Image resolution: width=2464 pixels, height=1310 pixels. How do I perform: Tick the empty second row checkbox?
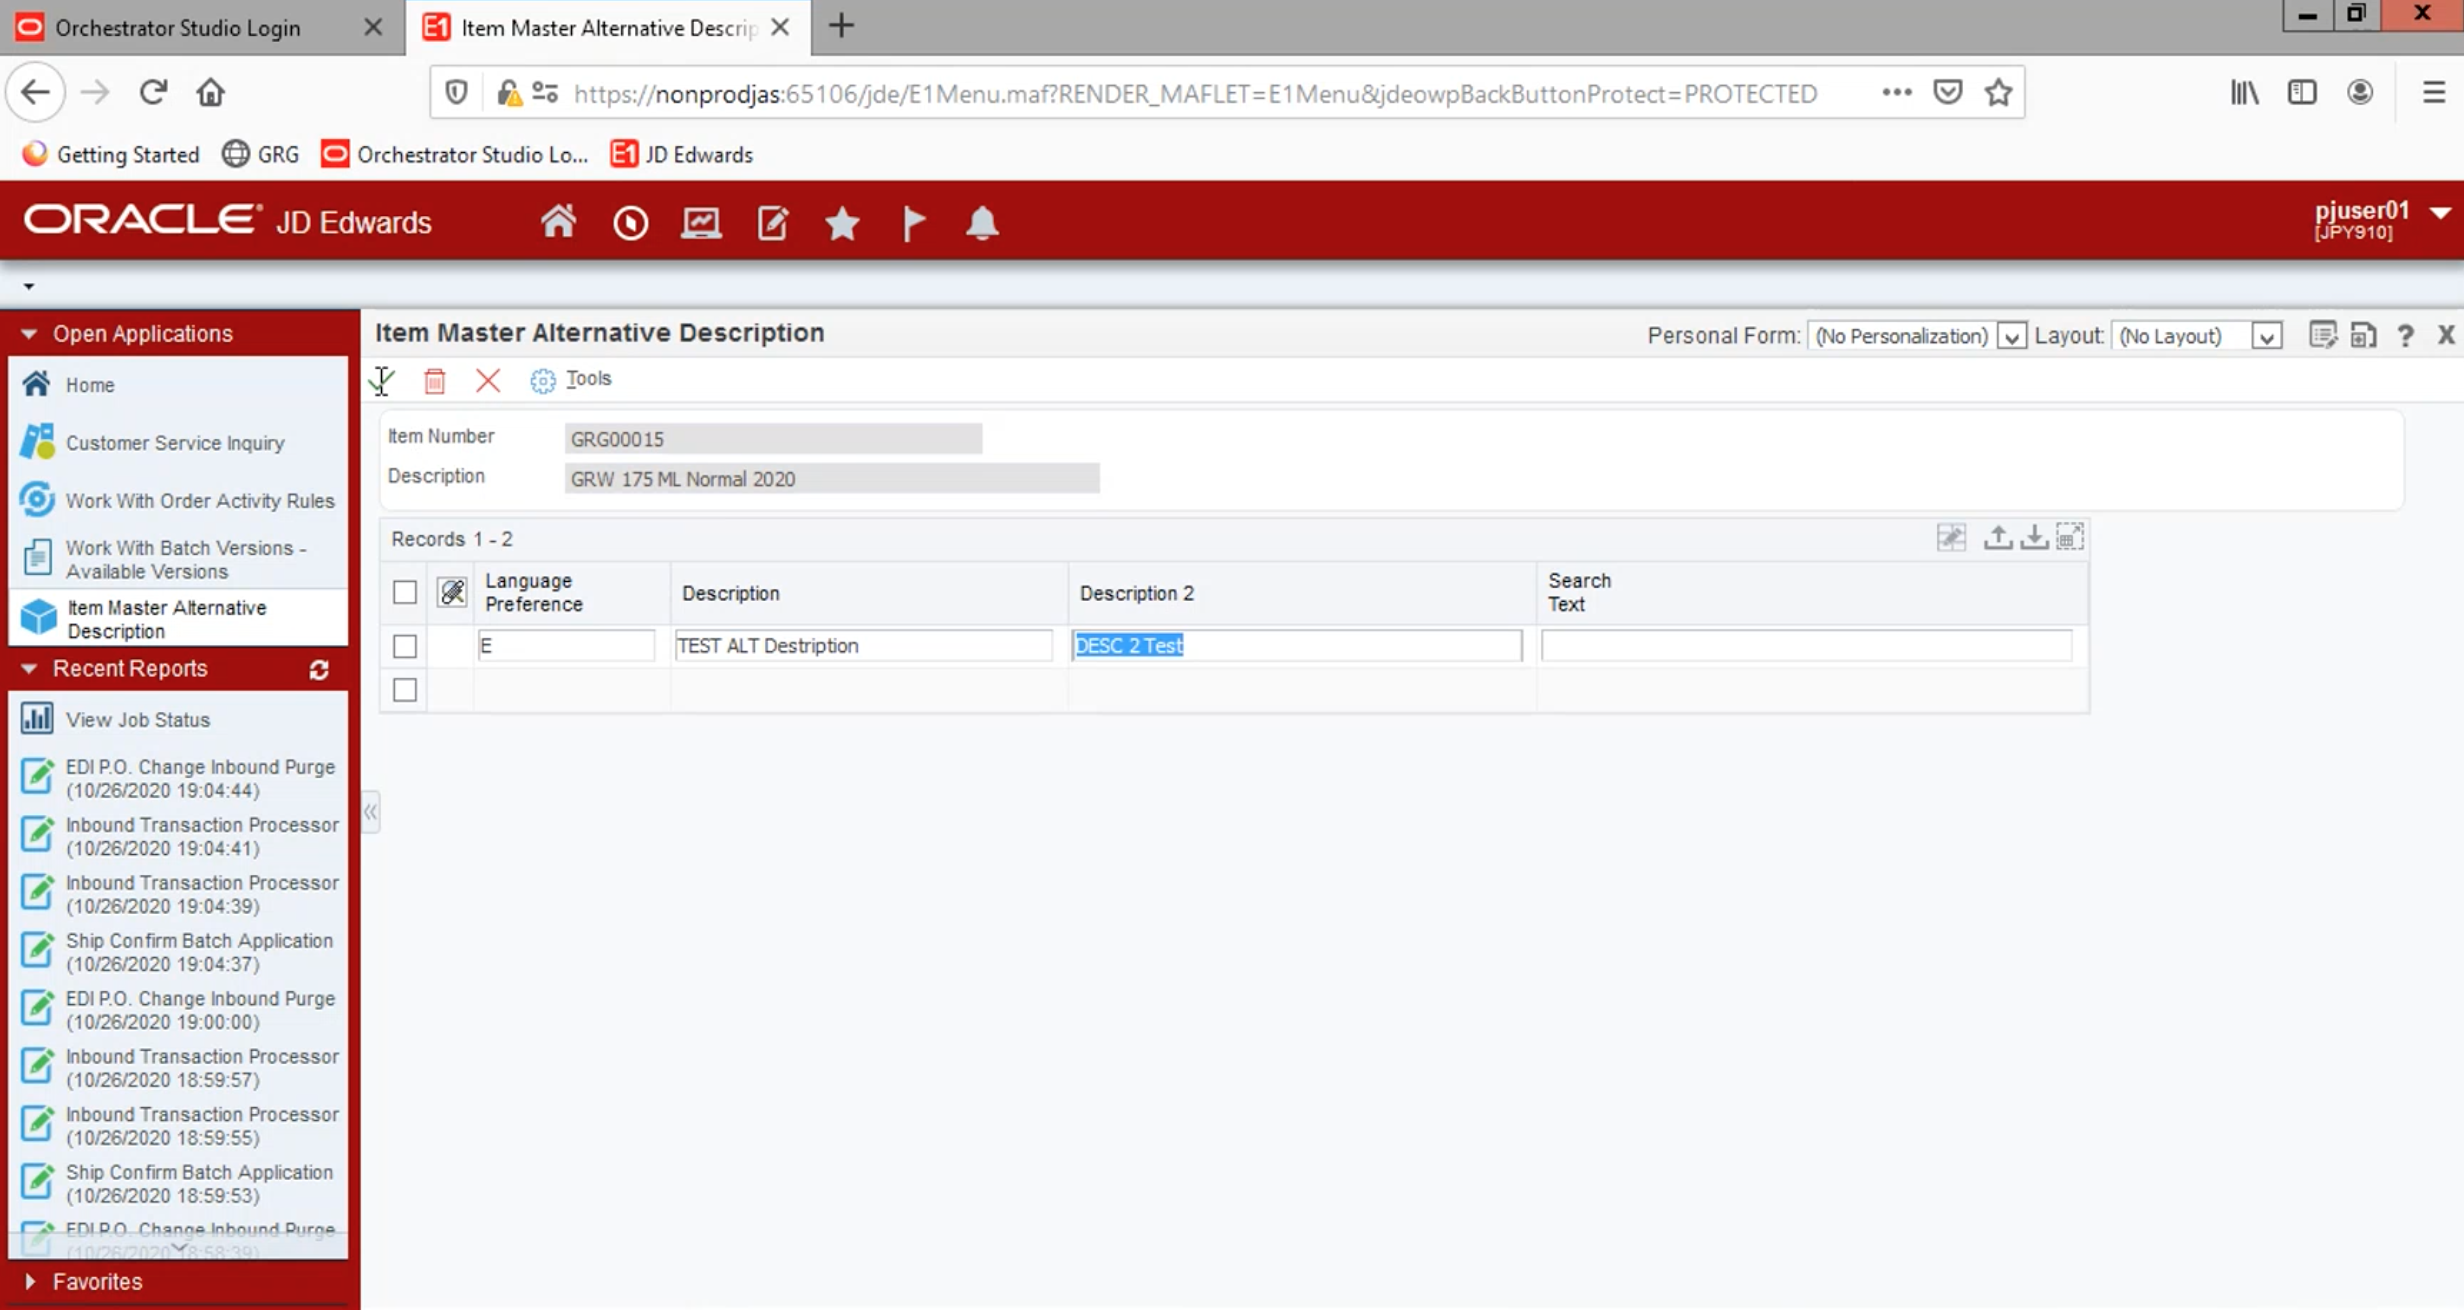tap(405, 690)
